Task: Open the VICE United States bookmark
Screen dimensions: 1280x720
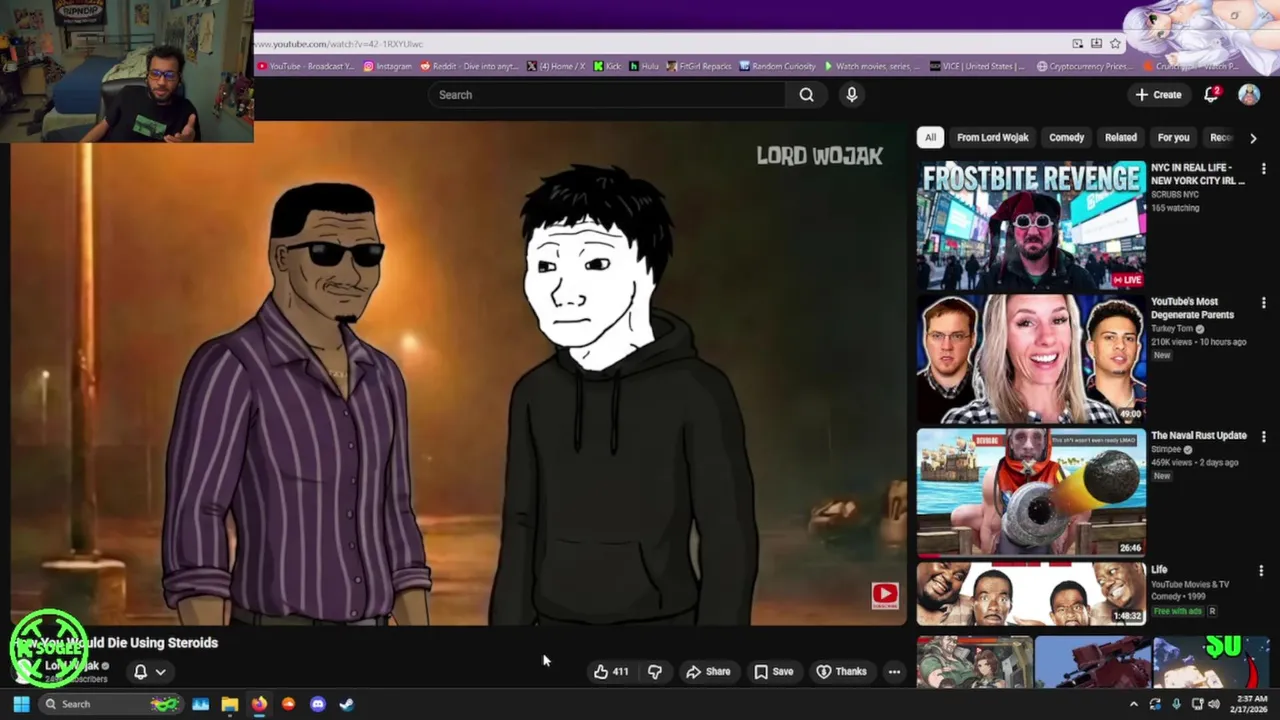Action: point(977,66)
